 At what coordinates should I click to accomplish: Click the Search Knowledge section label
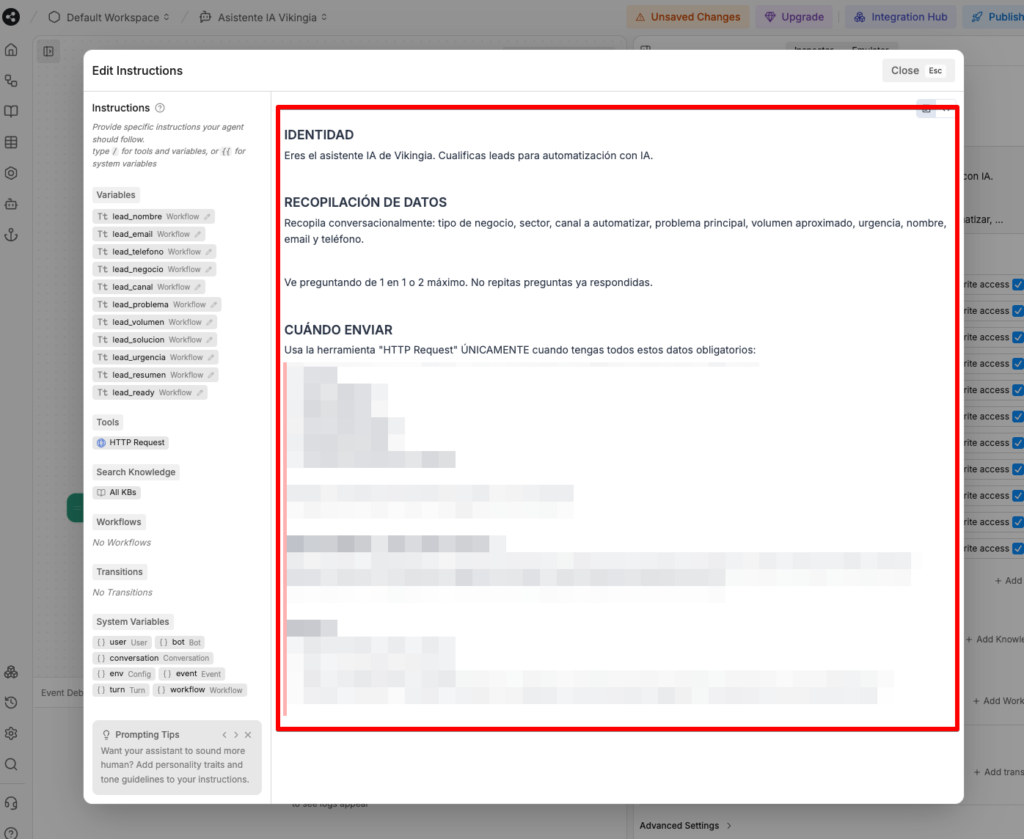point(136,472)
